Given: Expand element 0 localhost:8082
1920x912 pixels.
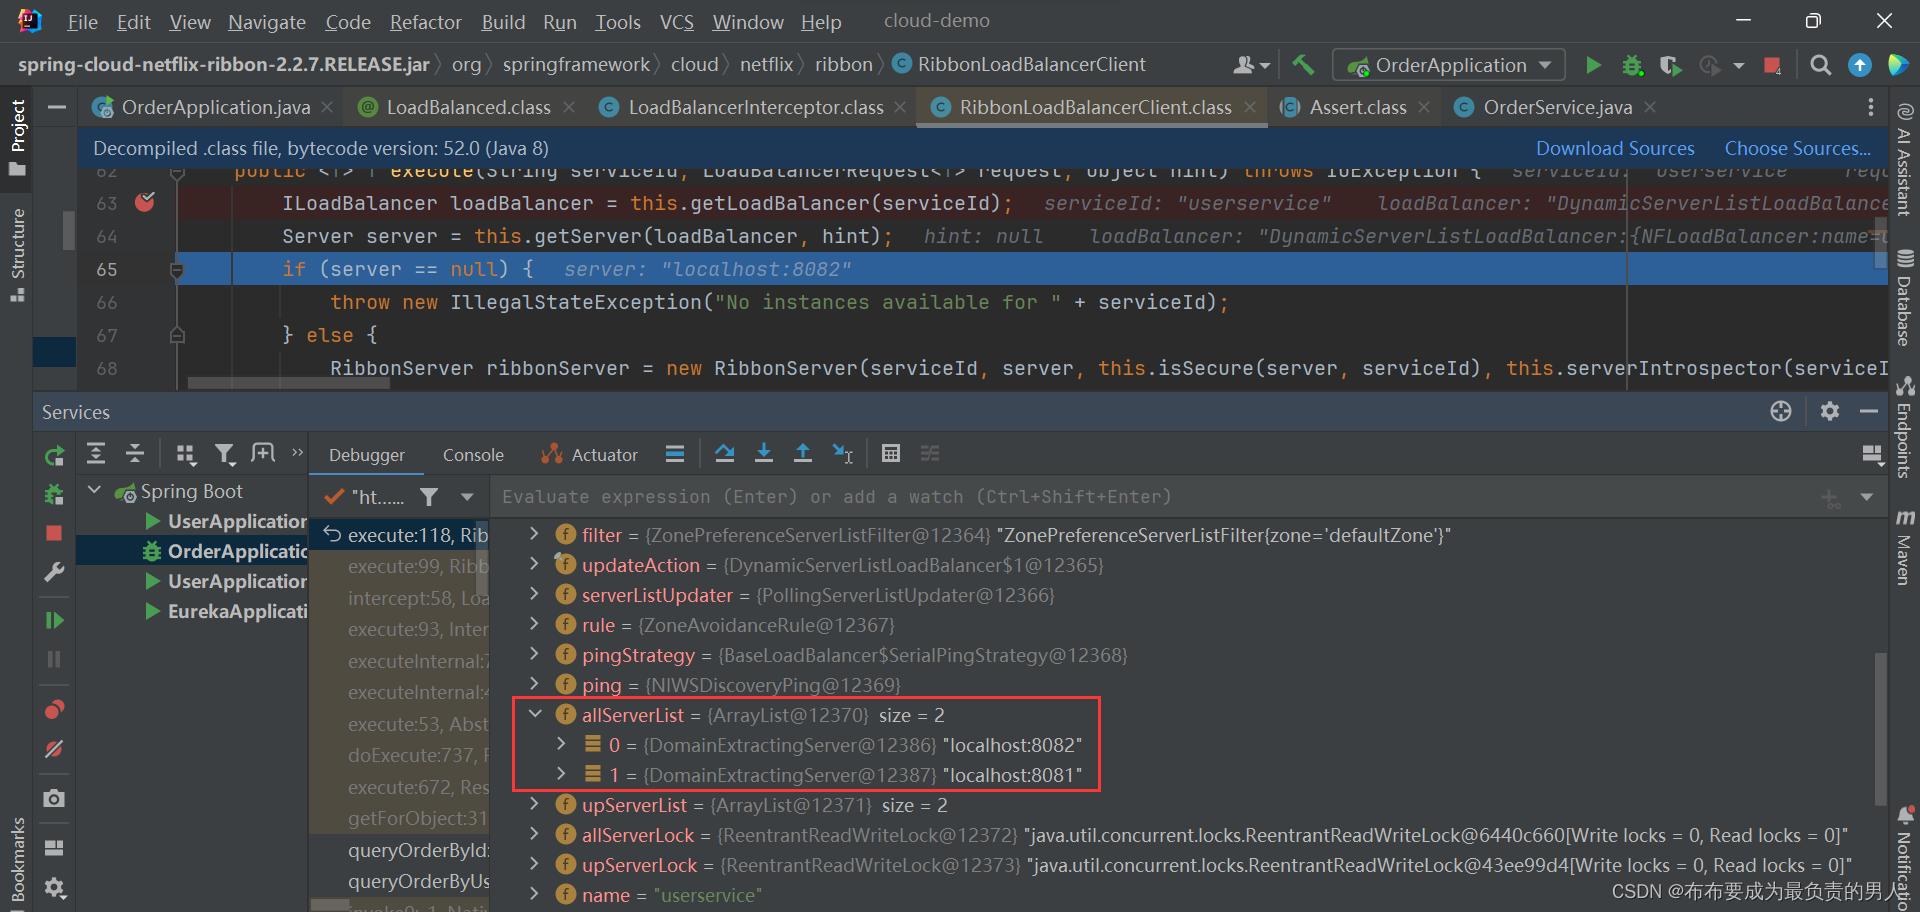Looking at the screenshot, I should pos(561,744).
